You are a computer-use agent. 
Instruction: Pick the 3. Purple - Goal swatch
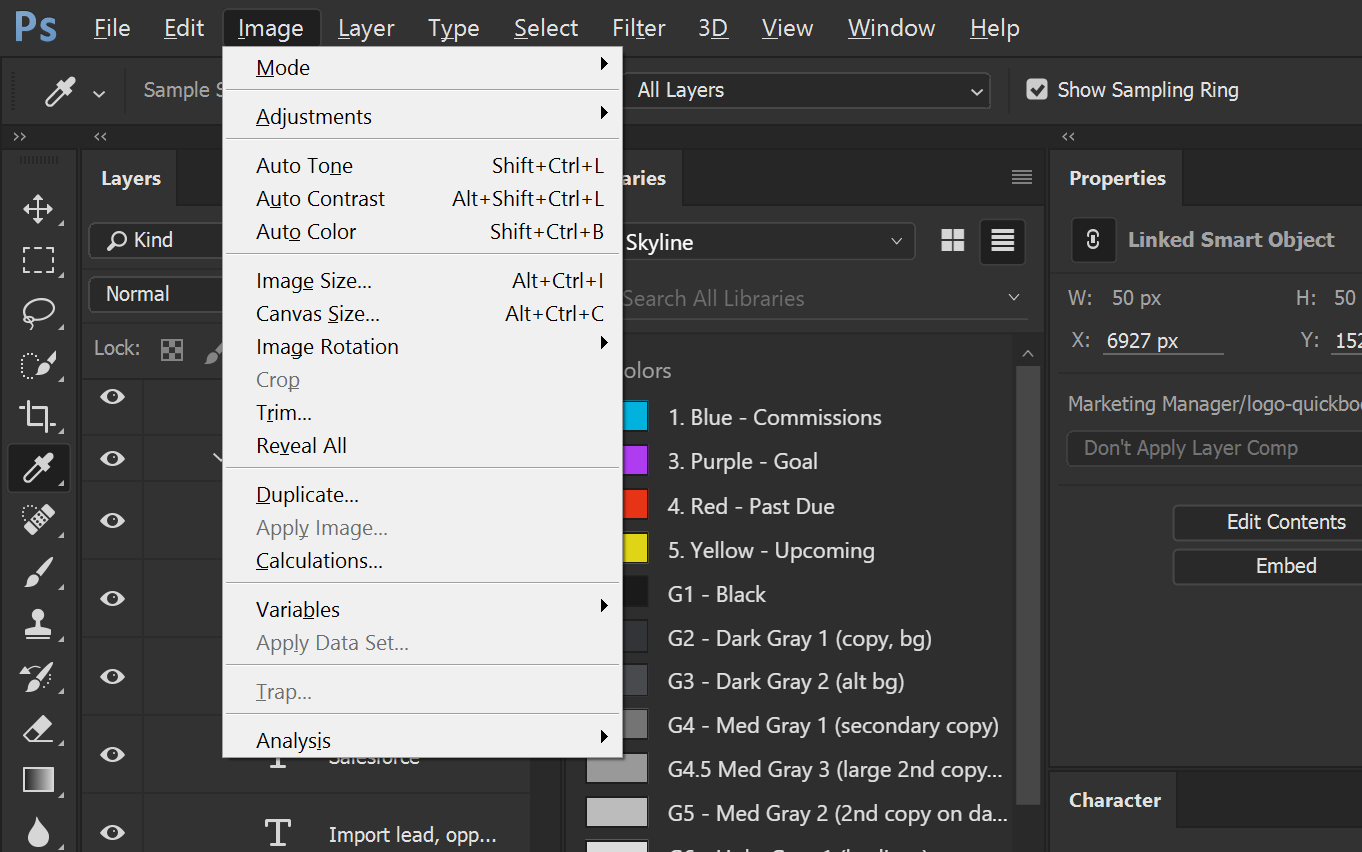coord(634,461)
